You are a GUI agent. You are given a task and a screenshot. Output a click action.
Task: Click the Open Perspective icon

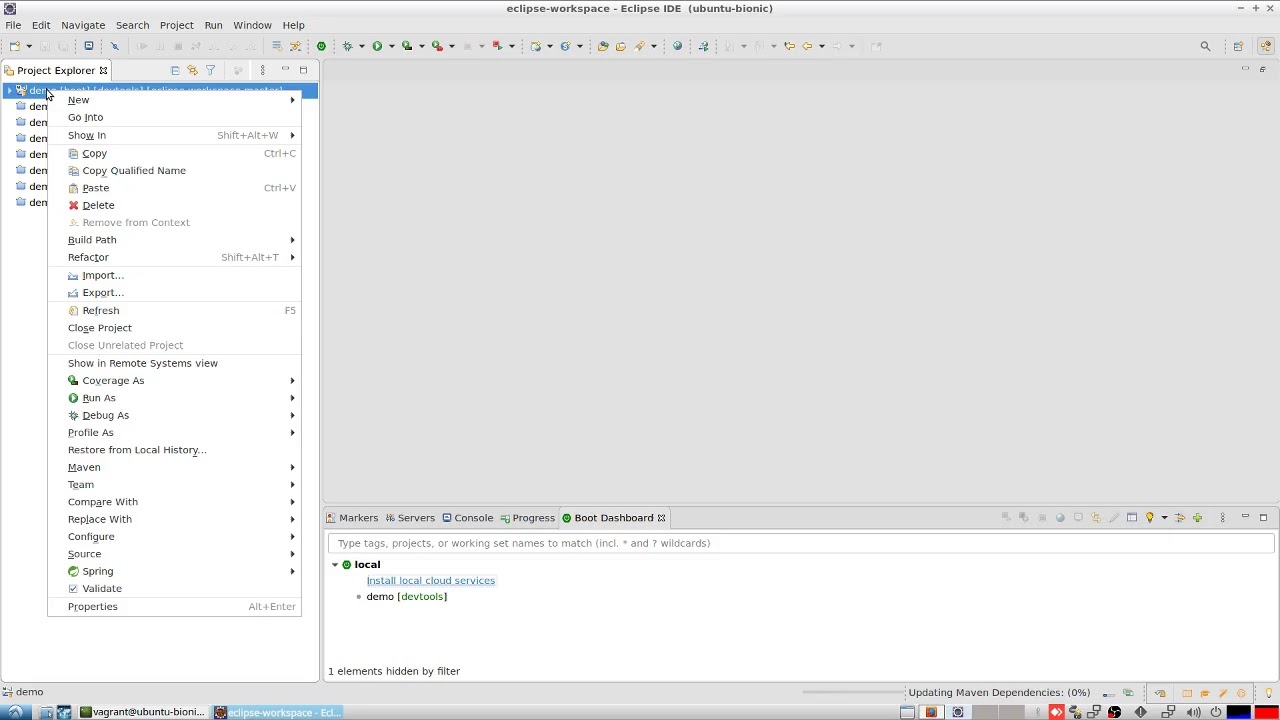click(1238, 46)
